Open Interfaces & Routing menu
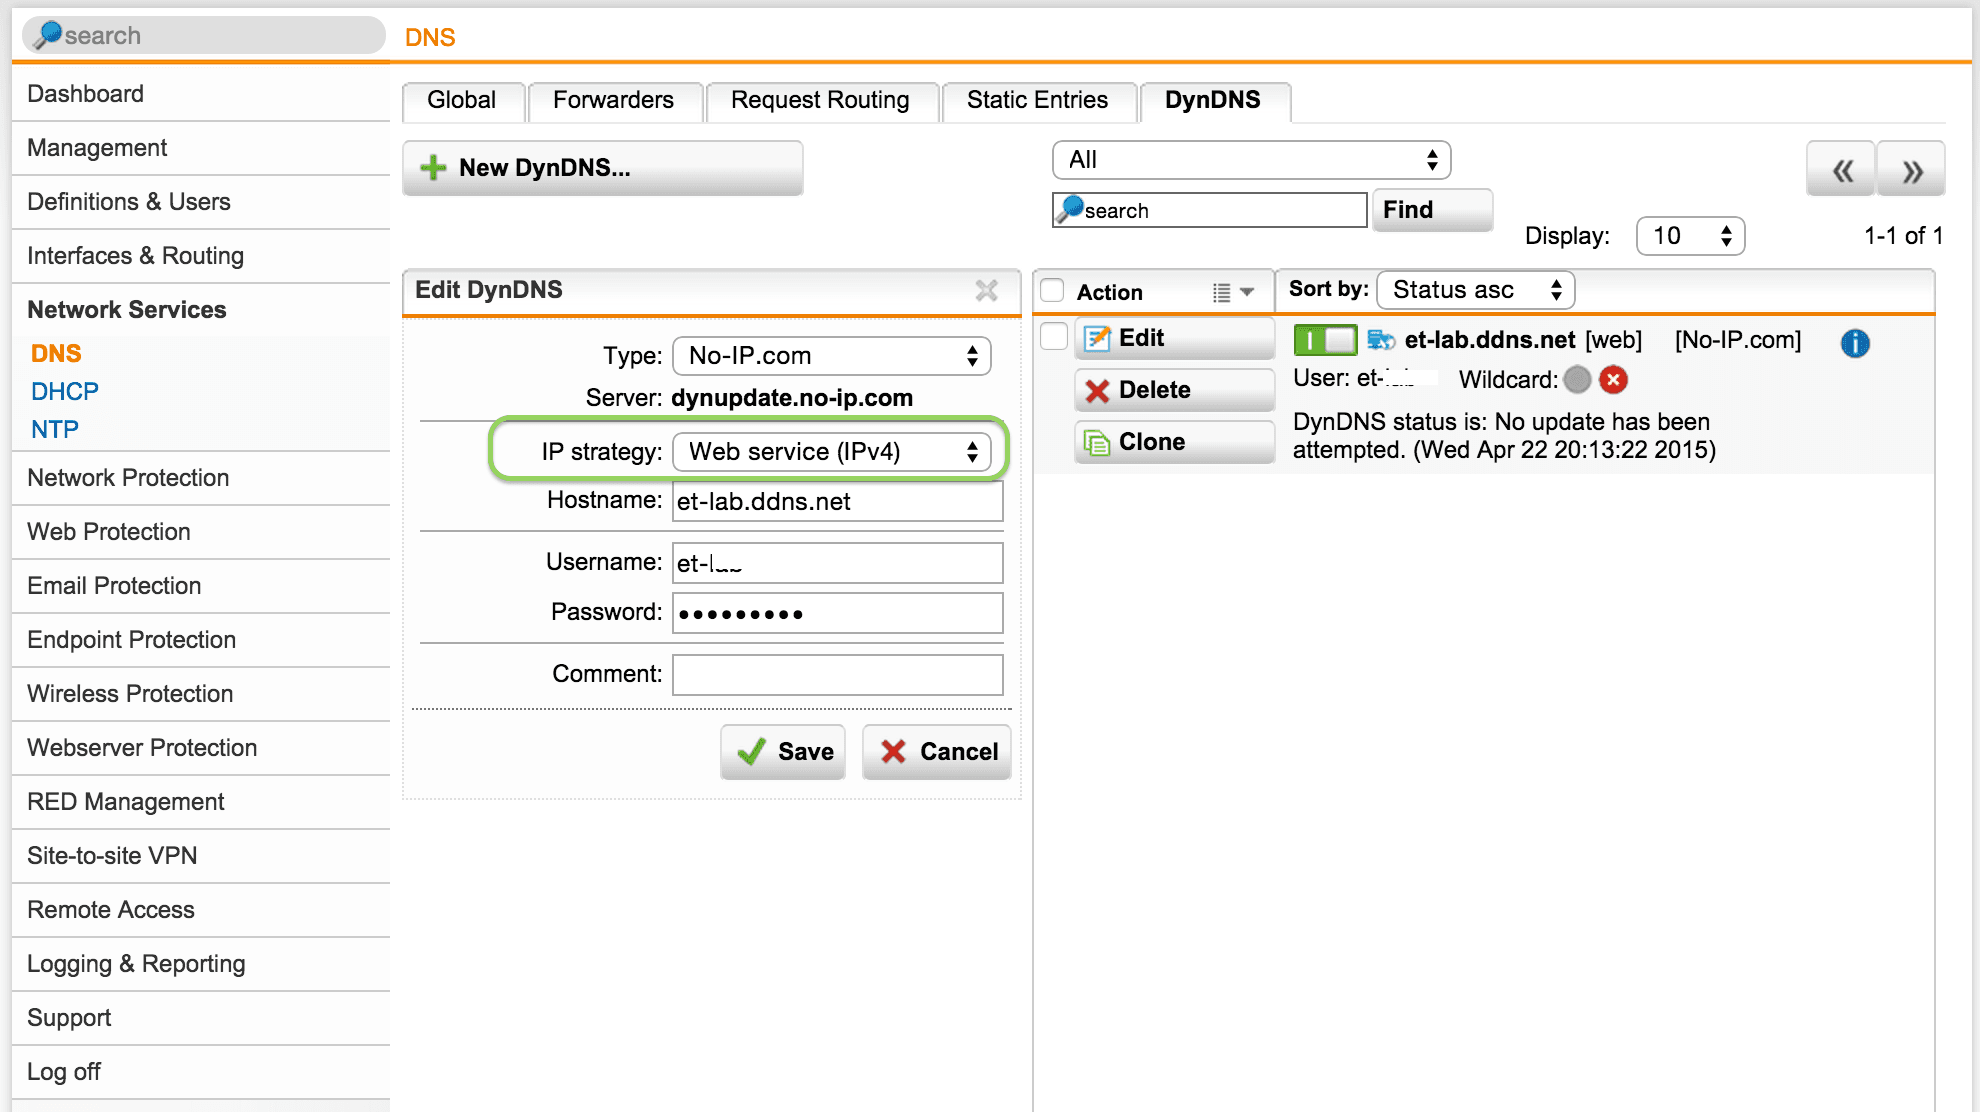 pos(201,256)
